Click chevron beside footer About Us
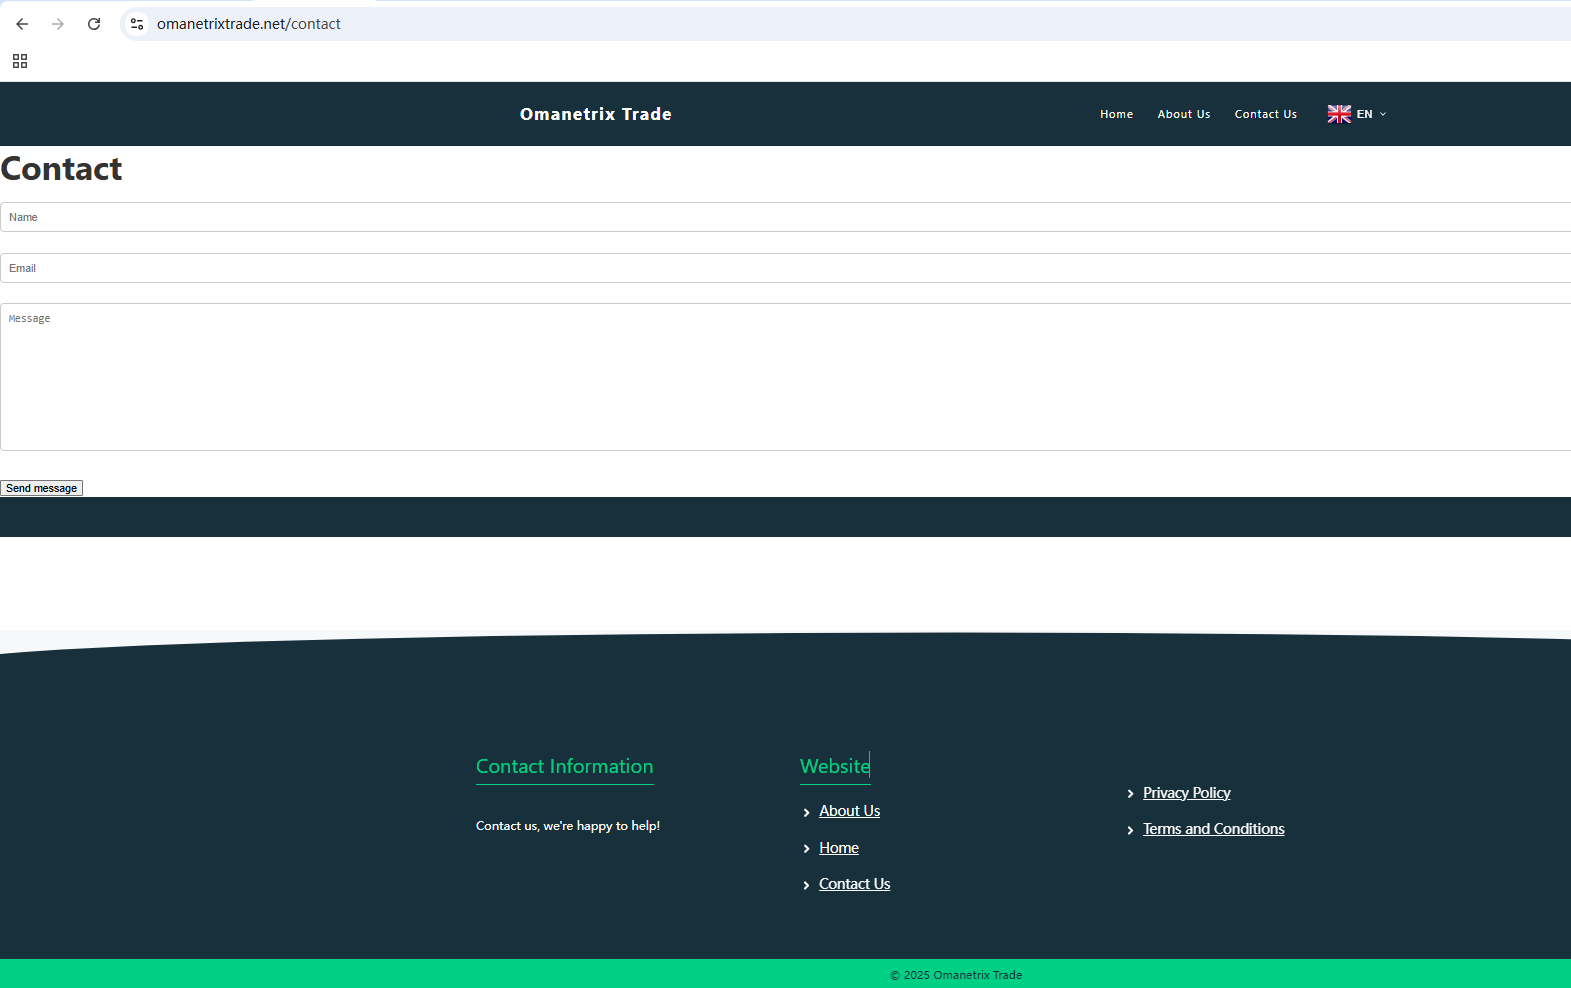Image resolution: width=1571 pixels, height=988 pixels. pos(807,812)
